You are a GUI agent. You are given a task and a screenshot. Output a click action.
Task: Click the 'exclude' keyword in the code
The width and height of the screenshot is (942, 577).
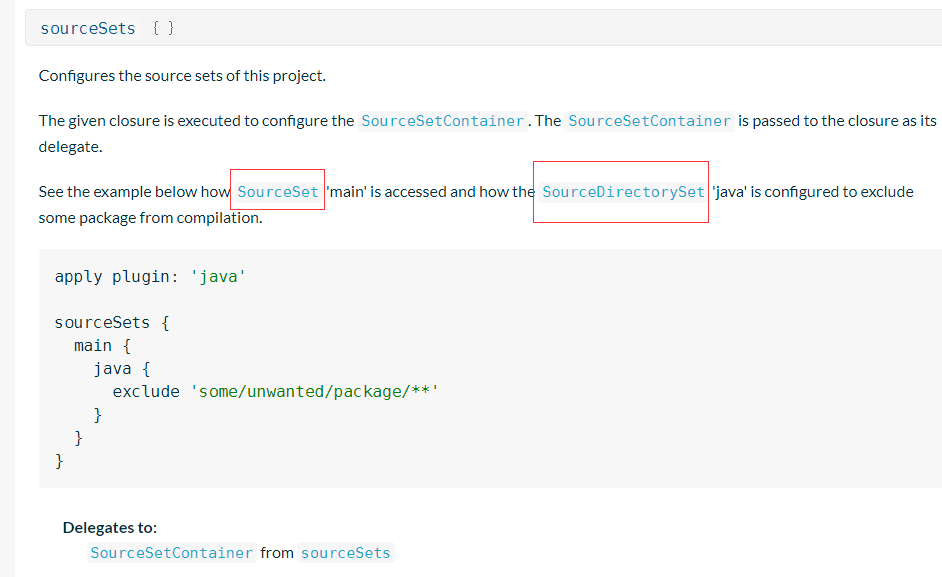[x=146, y=391]
